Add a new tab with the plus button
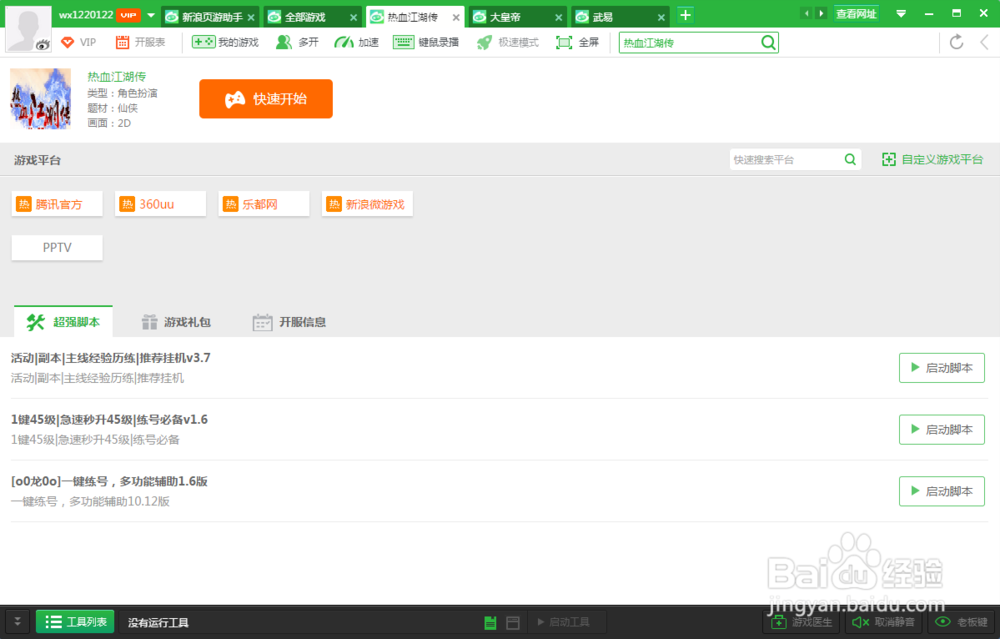This screenshot has width=1000, height=639. 686,15
